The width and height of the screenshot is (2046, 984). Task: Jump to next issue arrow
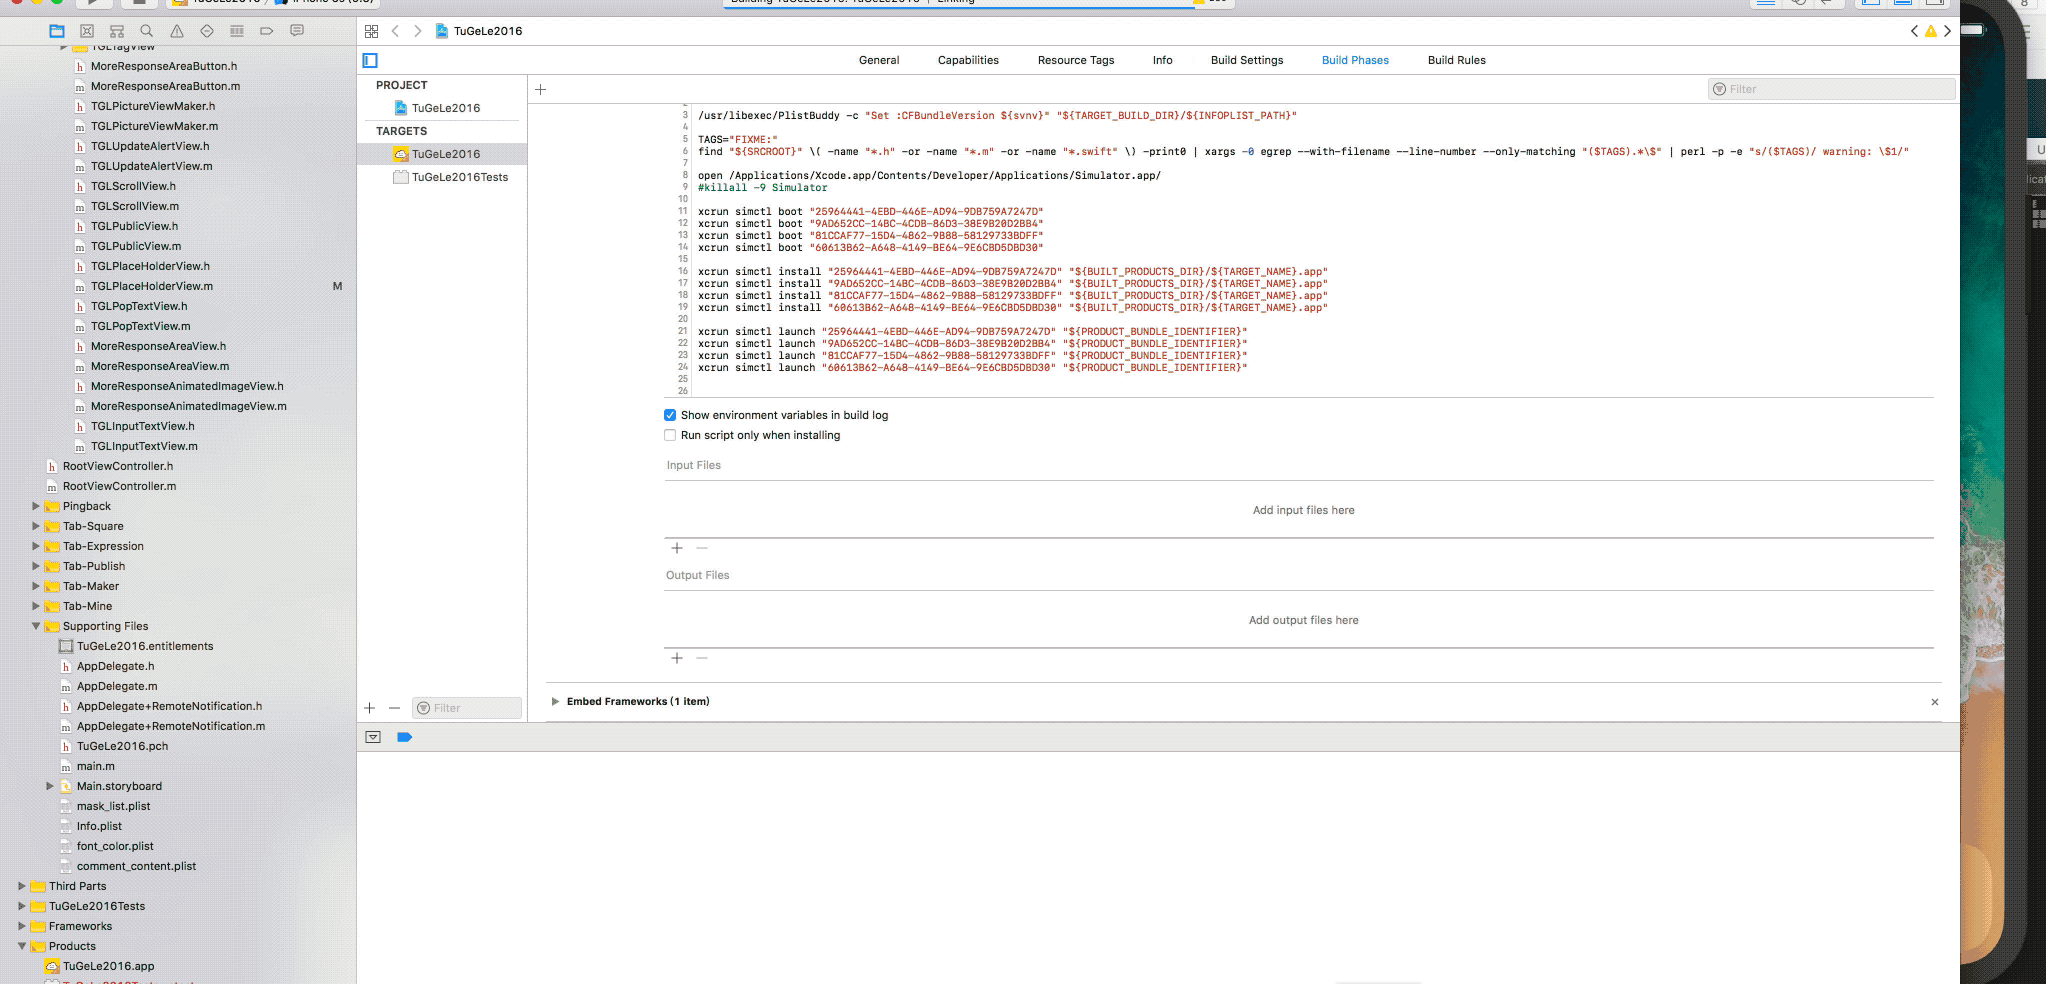coord(1947,31)
